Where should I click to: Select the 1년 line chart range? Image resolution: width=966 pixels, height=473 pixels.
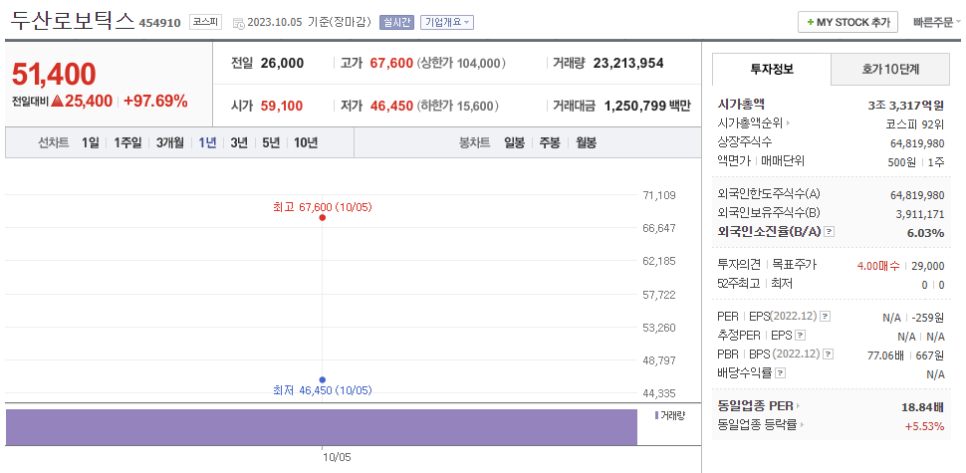coord(208,143)
